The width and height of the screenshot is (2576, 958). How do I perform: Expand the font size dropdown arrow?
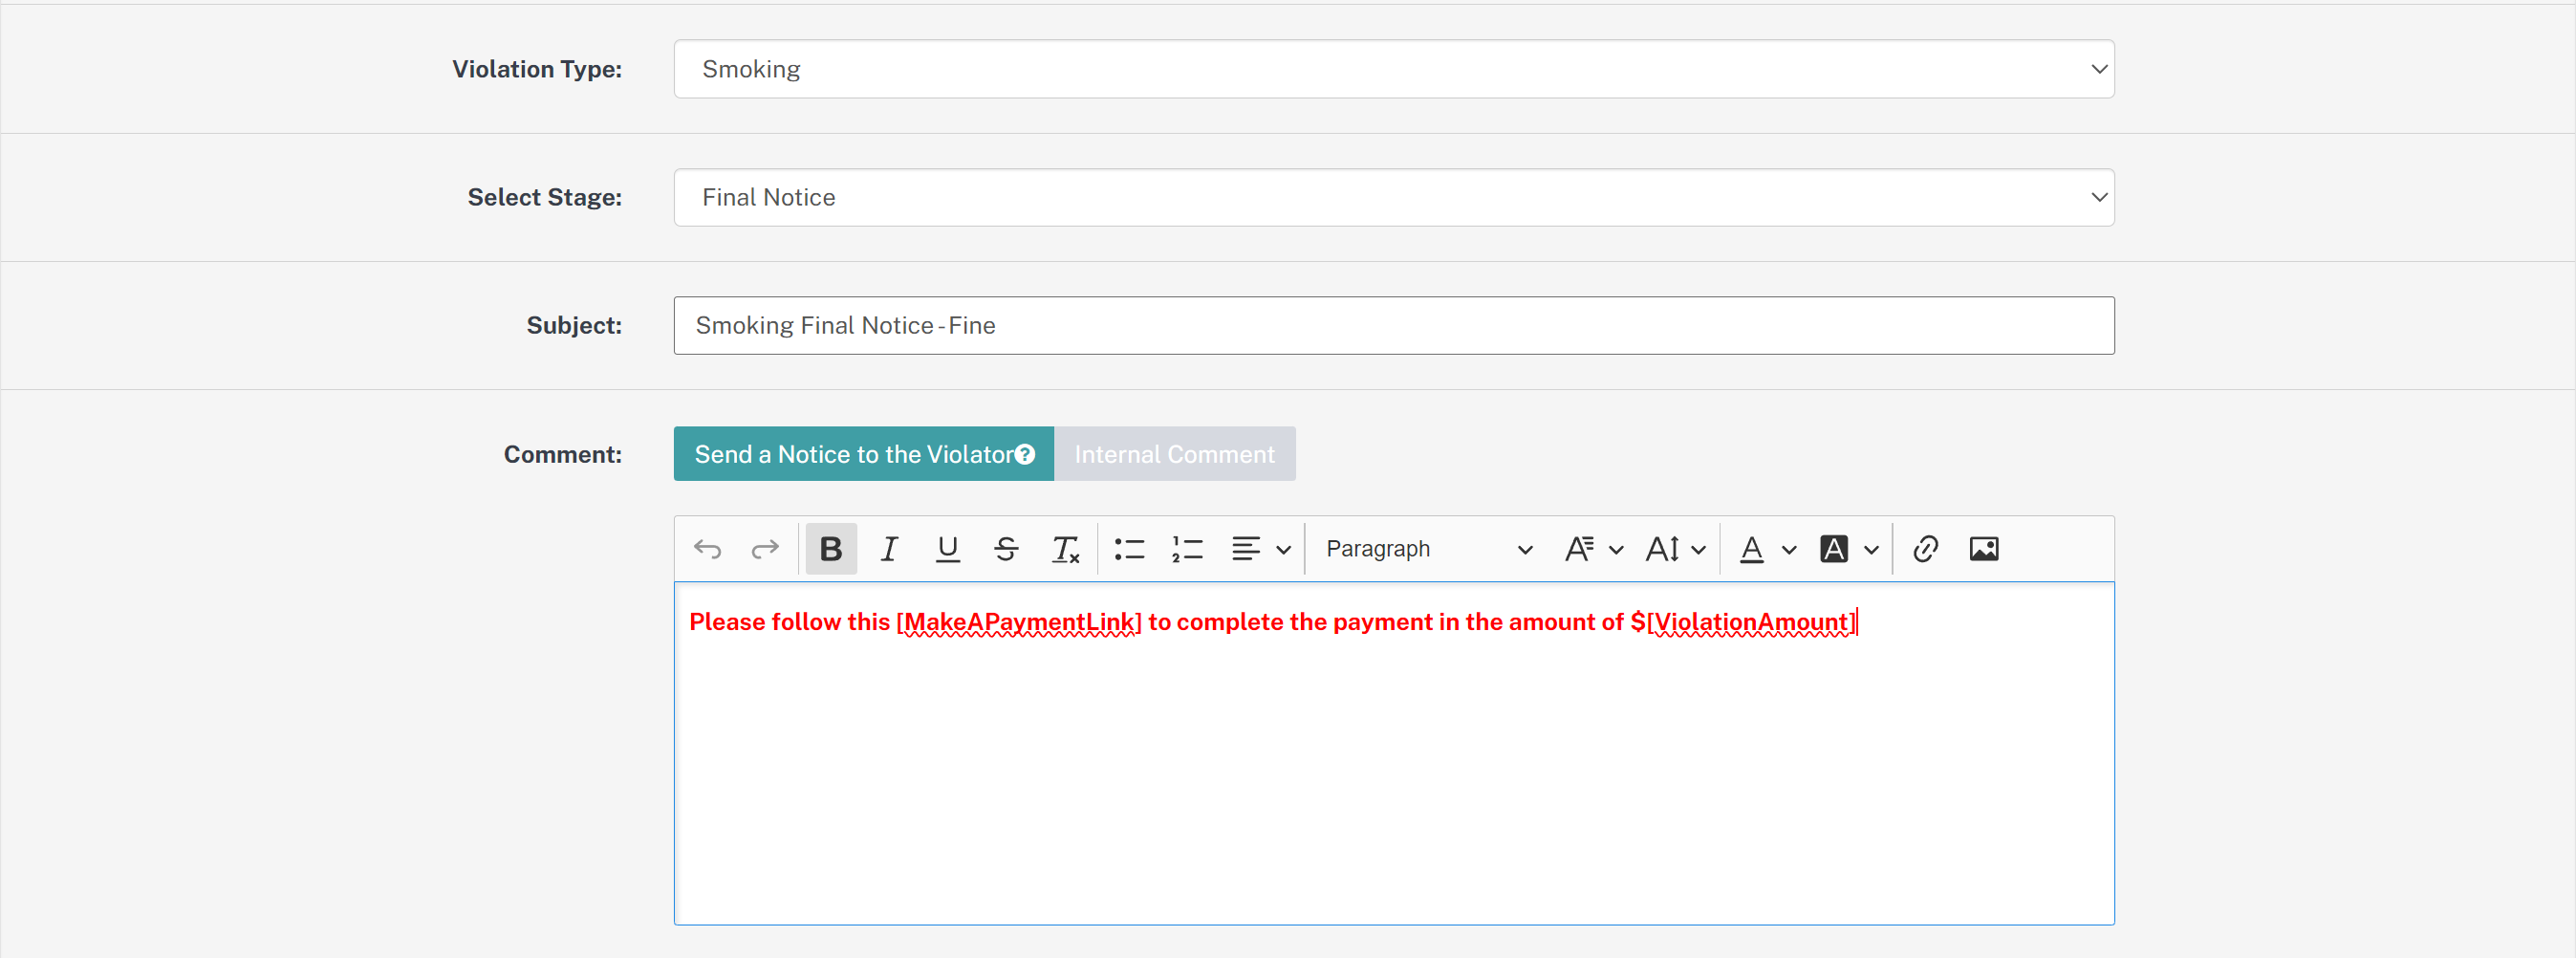[1698, 550]
